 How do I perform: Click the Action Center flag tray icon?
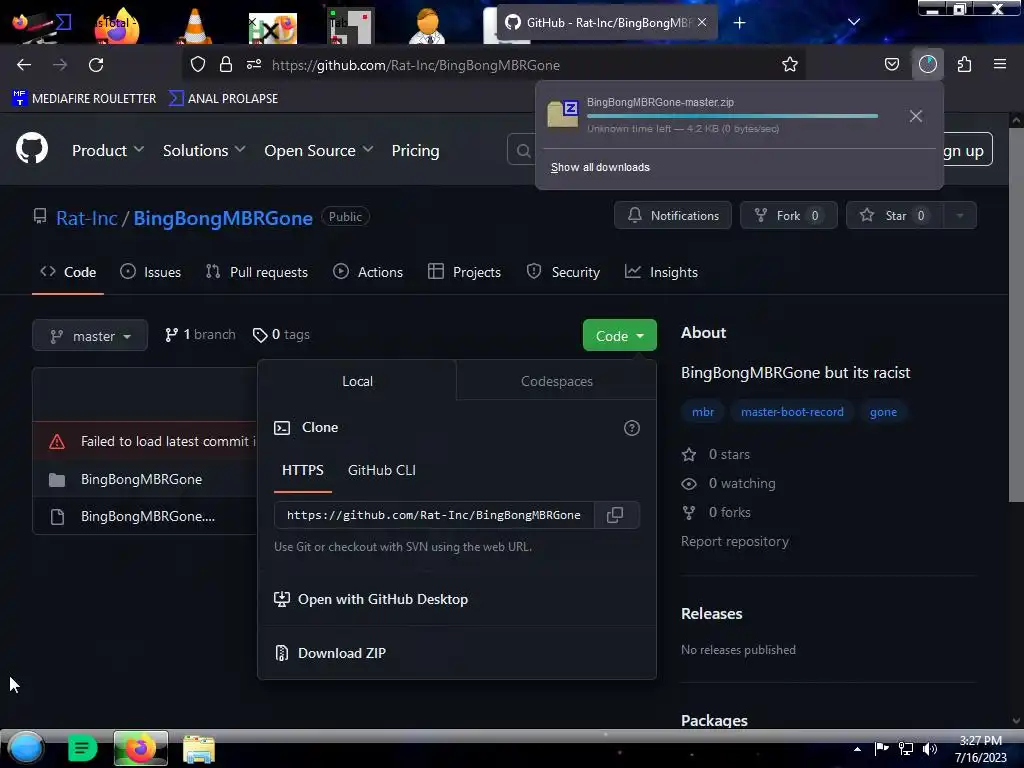882,749
